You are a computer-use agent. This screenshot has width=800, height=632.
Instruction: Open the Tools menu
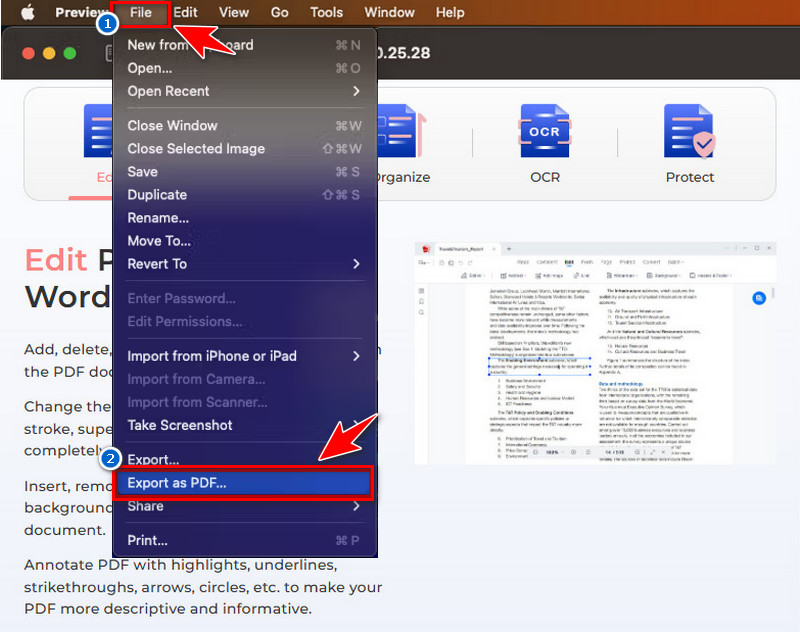(327, 12)
